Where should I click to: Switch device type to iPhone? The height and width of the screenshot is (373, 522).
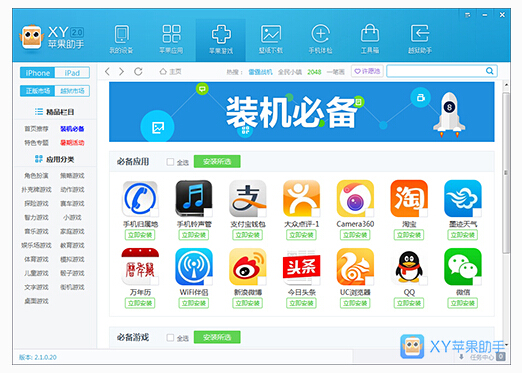coord(37,73)
